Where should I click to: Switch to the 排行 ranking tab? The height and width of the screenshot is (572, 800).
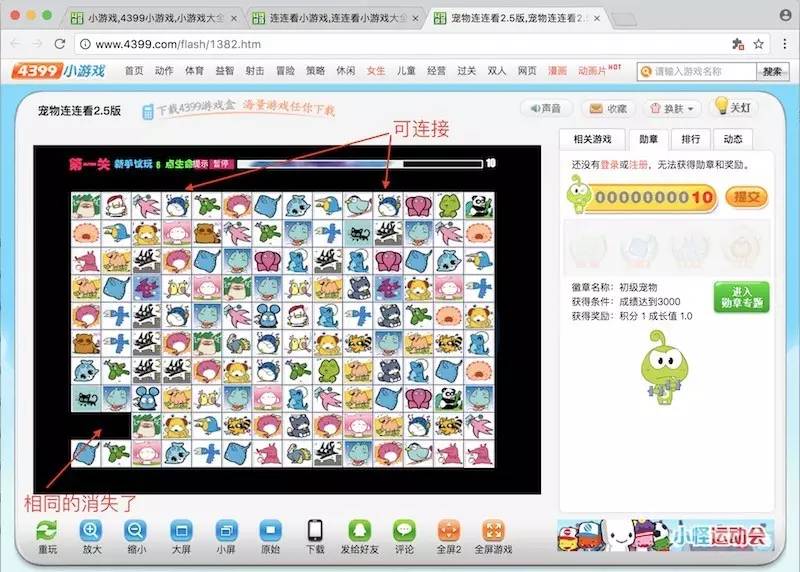click(x=690, y=139)
